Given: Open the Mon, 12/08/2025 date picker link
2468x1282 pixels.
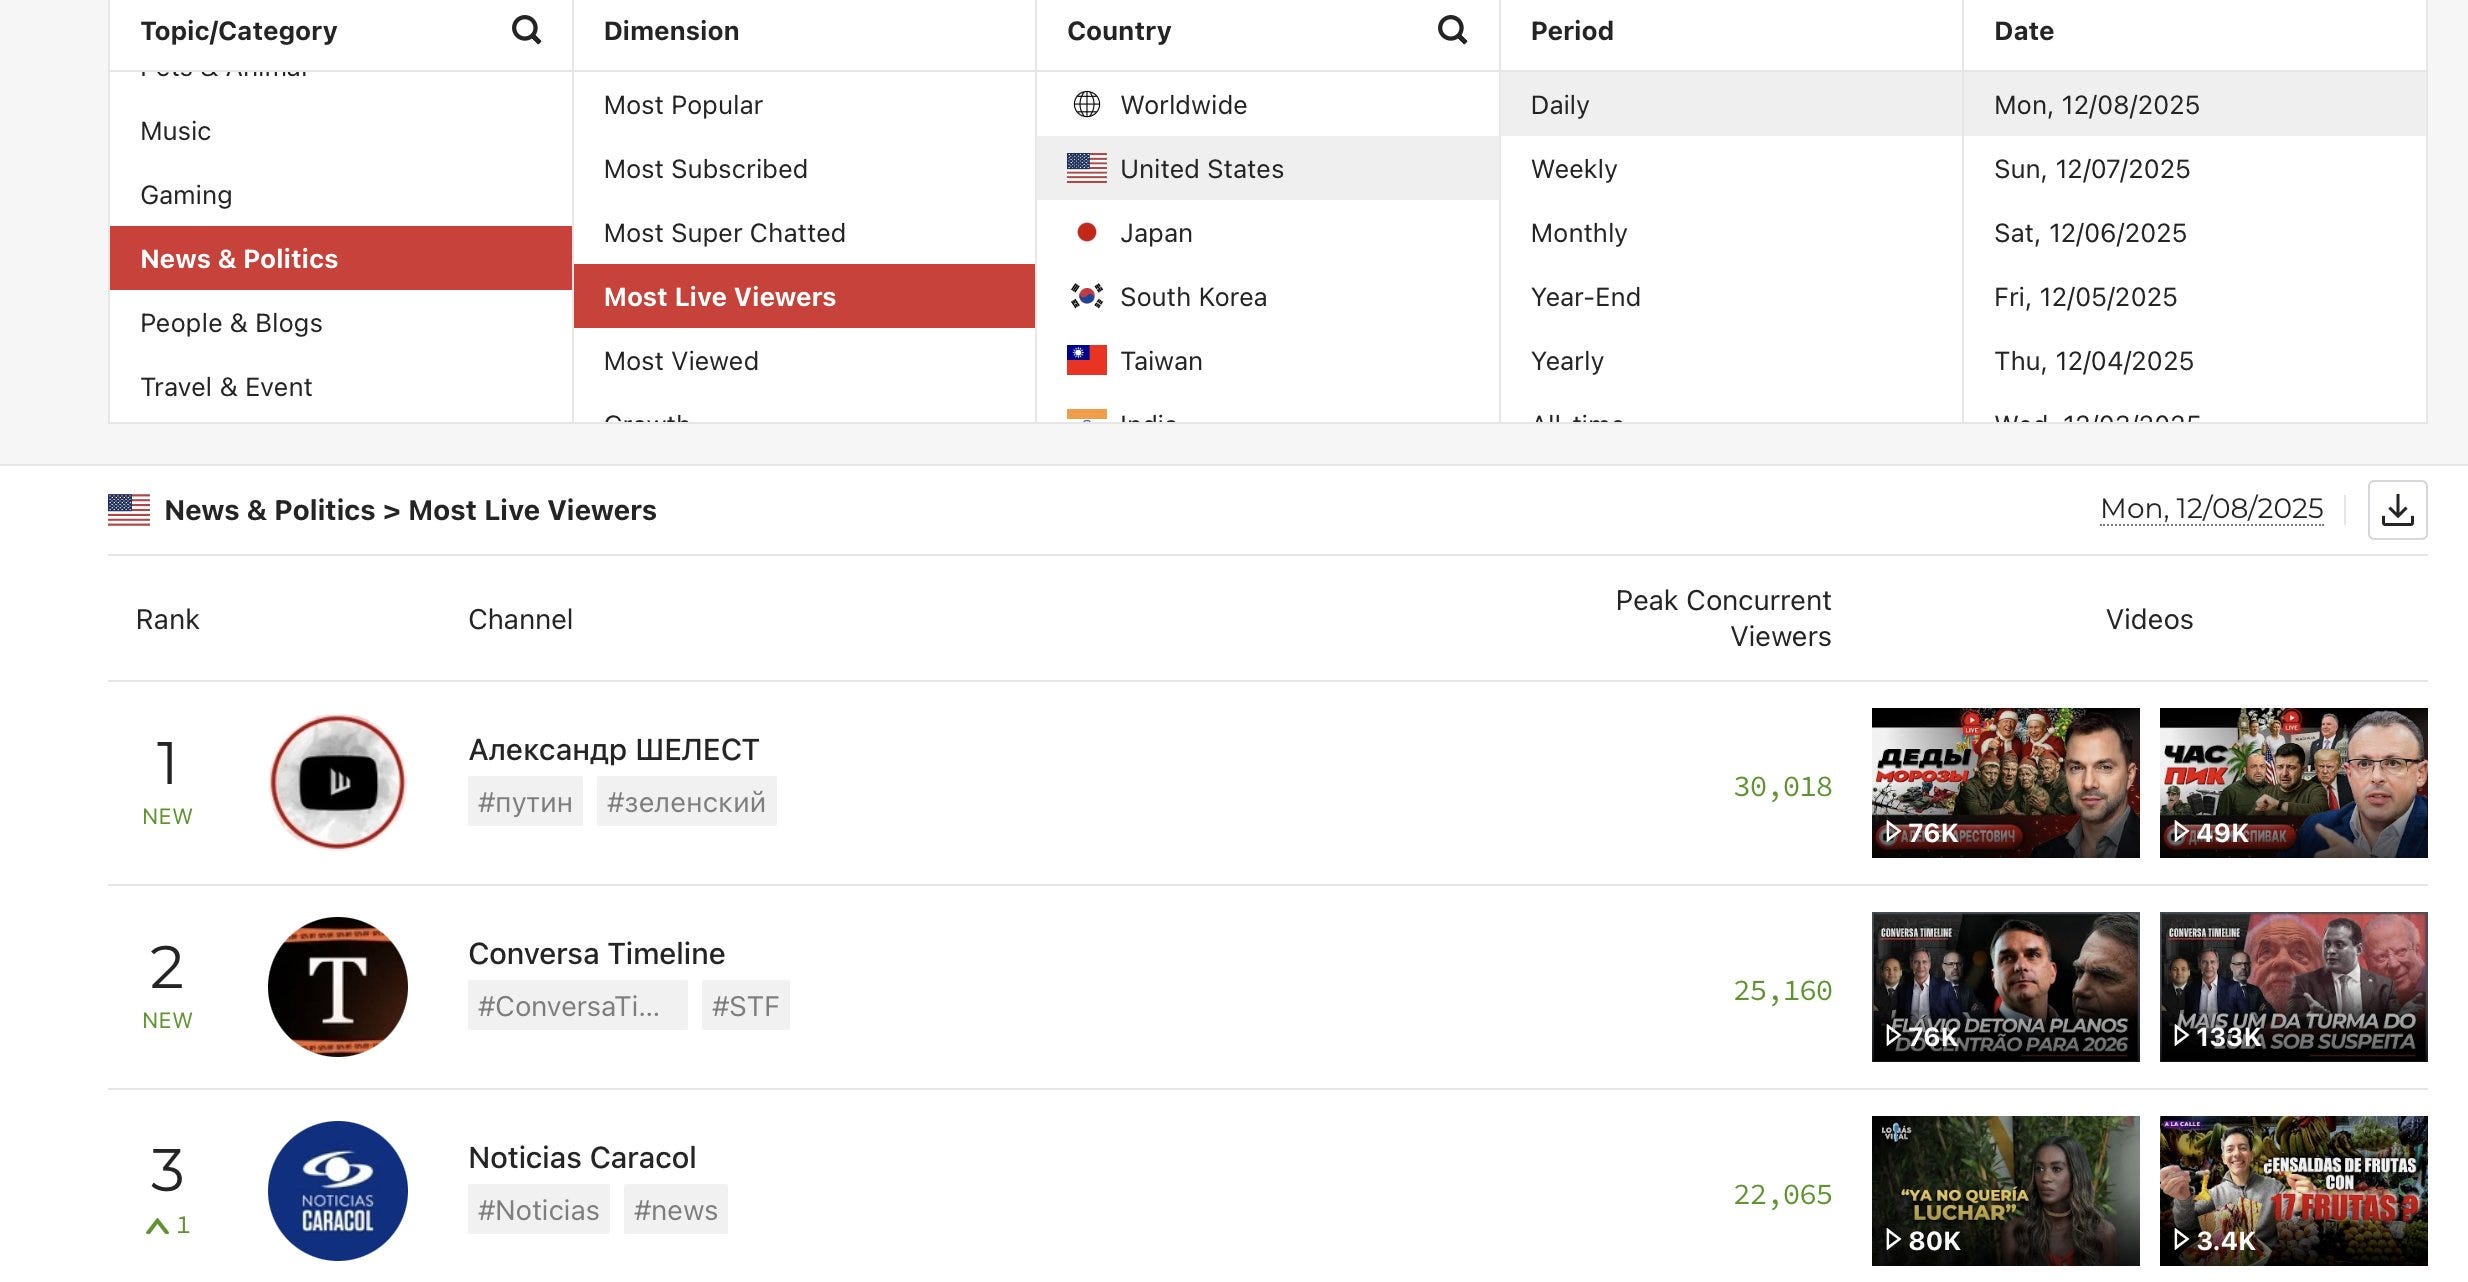Looking at the screenshot, I should click(2211, 509).
